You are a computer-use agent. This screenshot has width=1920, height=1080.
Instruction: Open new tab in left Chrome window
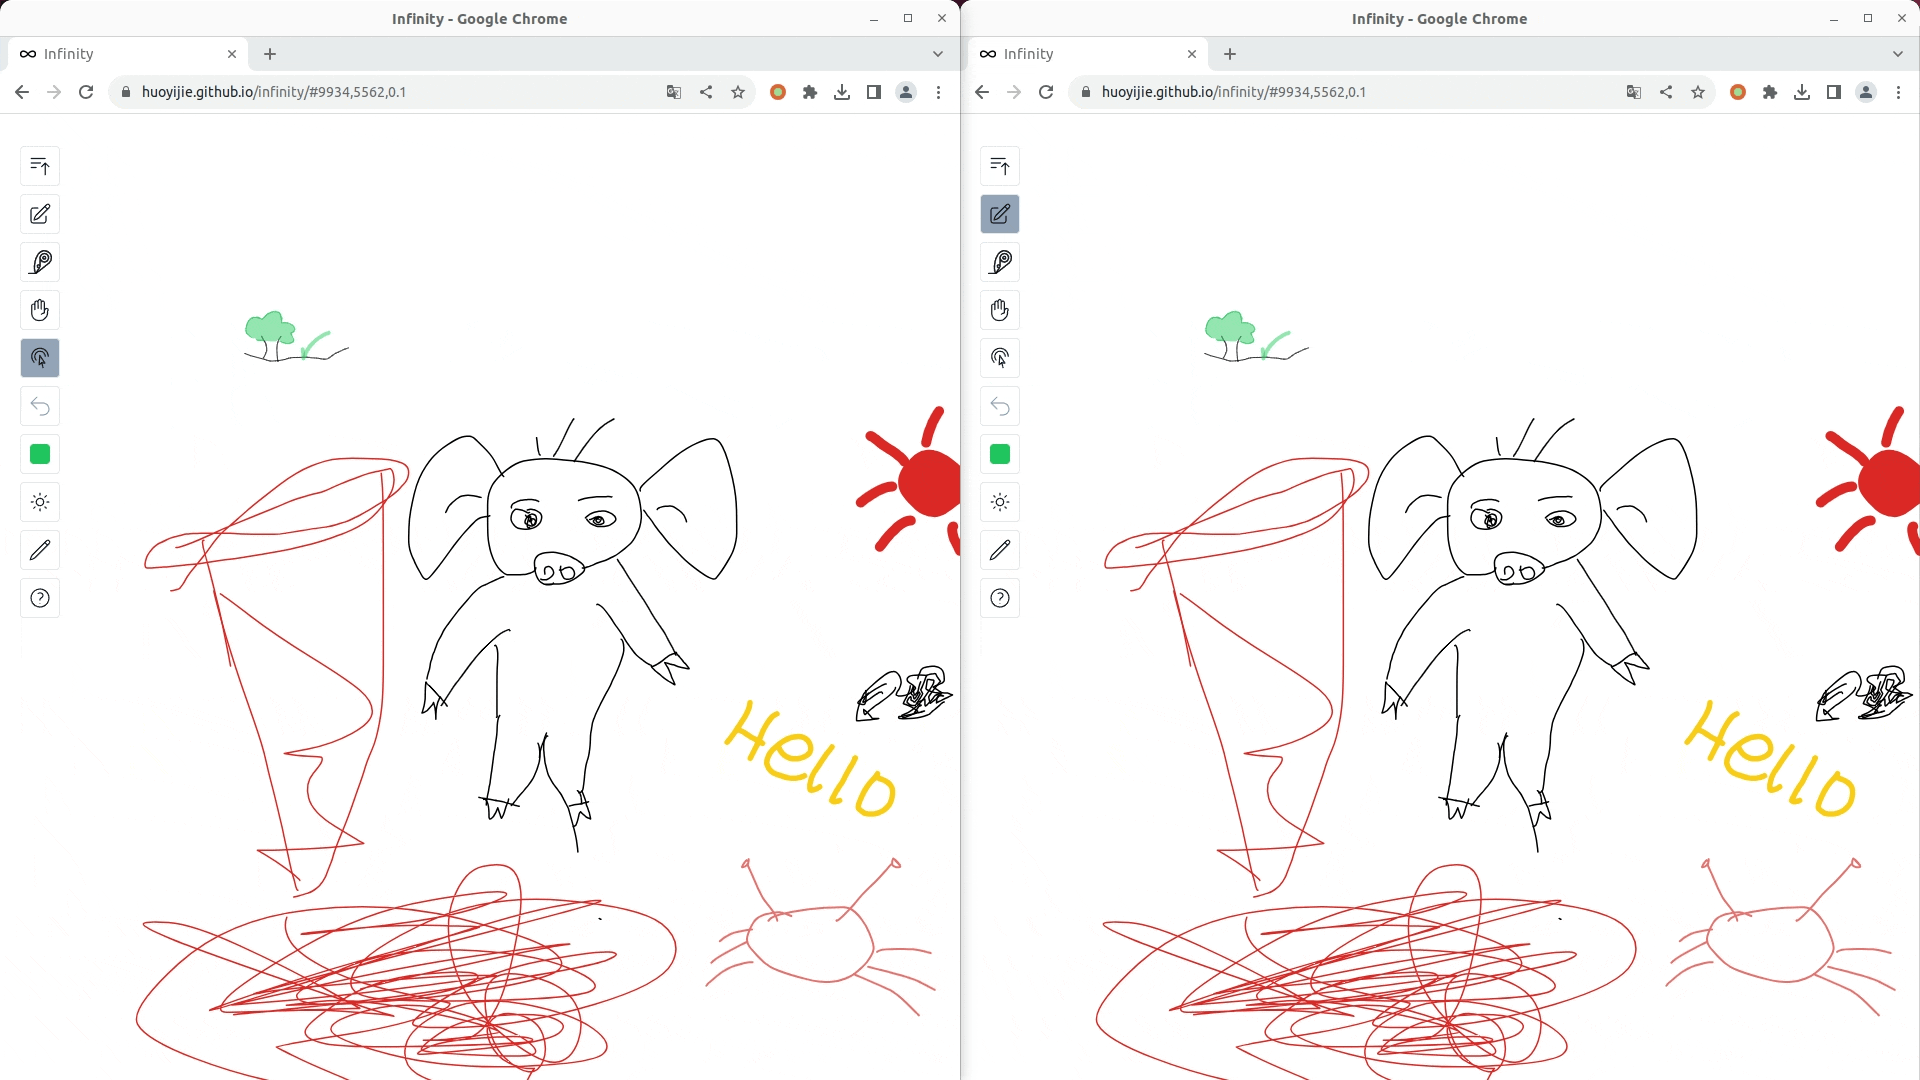(270, 54)
